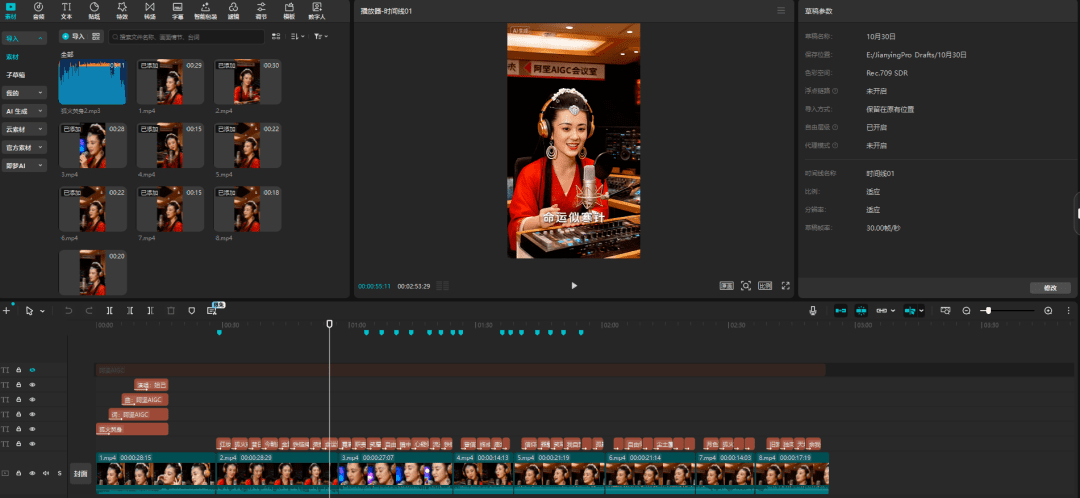Open the sort order dropdown in media panel
This screenshot has width=1080, height=498.
(x=298, y=36)
